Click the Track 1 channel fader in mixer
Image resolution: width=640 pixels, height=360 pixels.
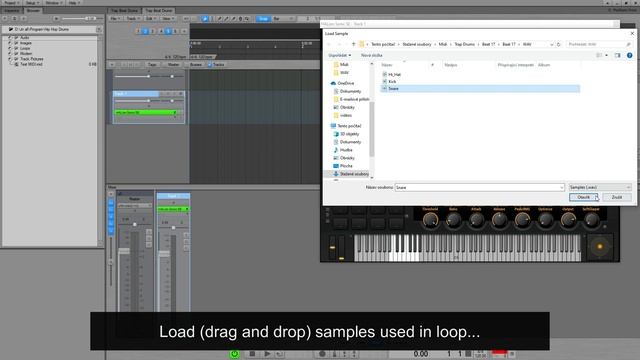164,253
